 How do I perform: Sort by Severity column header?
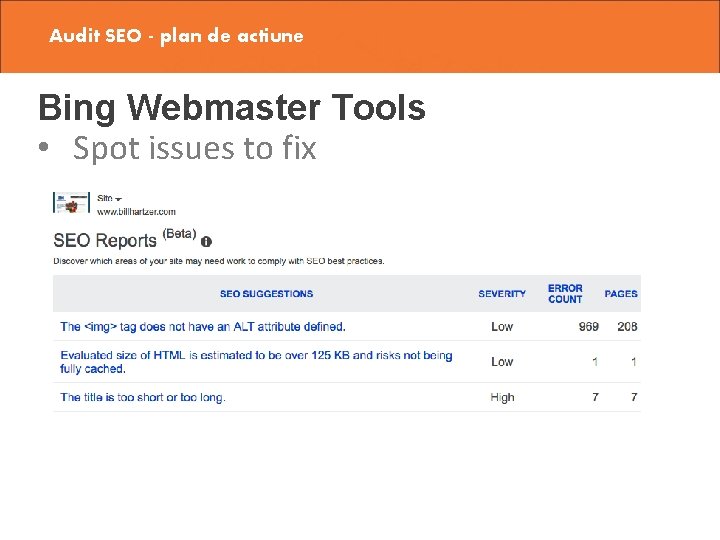click(502, 294)
